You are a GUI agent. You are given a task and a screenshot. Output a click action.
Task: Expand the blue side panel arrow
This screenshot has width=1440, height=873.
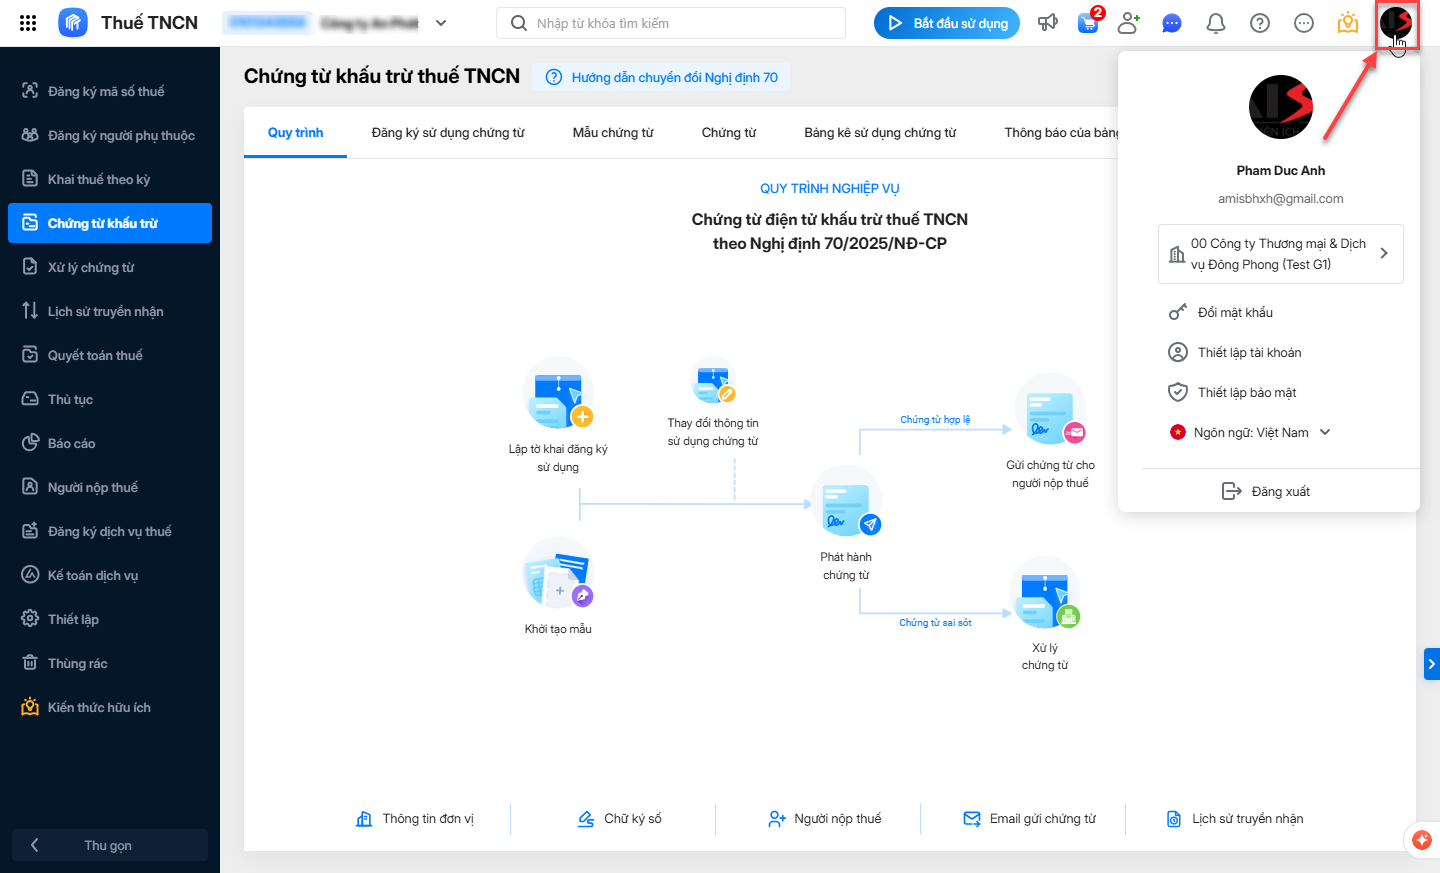tap(1432, 664)
